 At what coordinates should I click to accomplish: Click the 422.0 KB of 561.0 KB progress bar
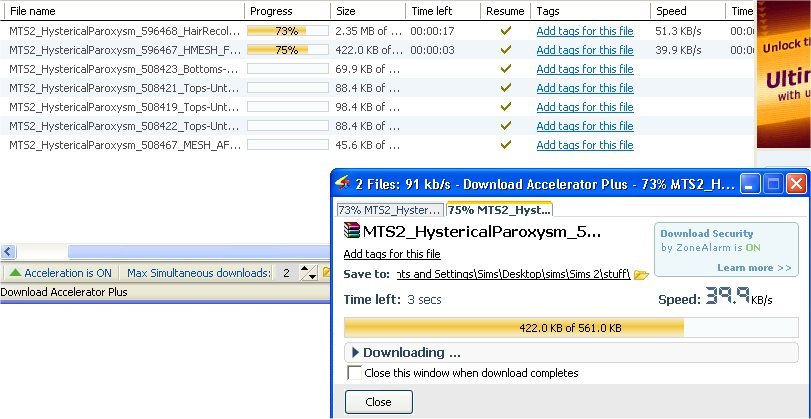tap(571, 327)
